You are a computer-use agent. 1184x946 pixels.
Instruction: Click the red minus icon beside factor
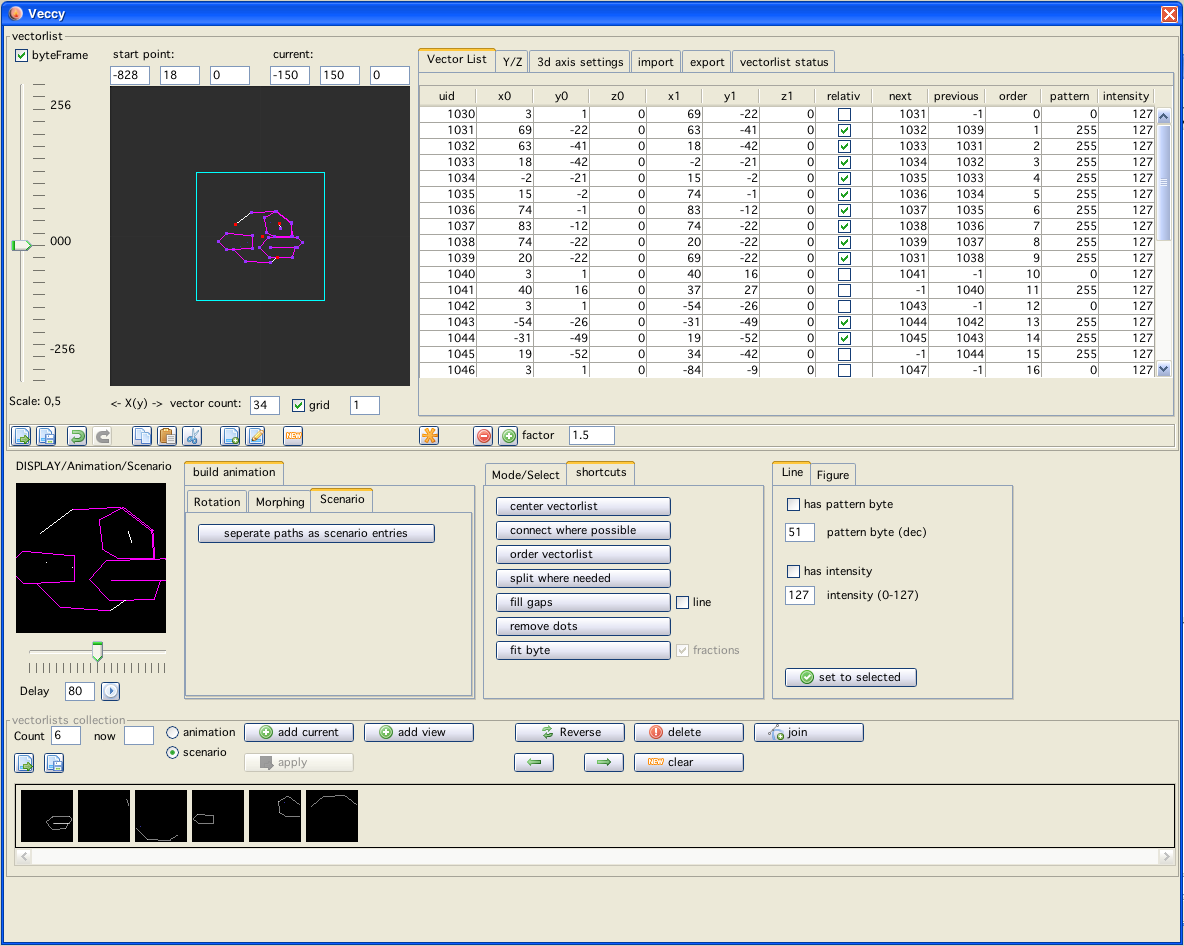pos(484,436)
